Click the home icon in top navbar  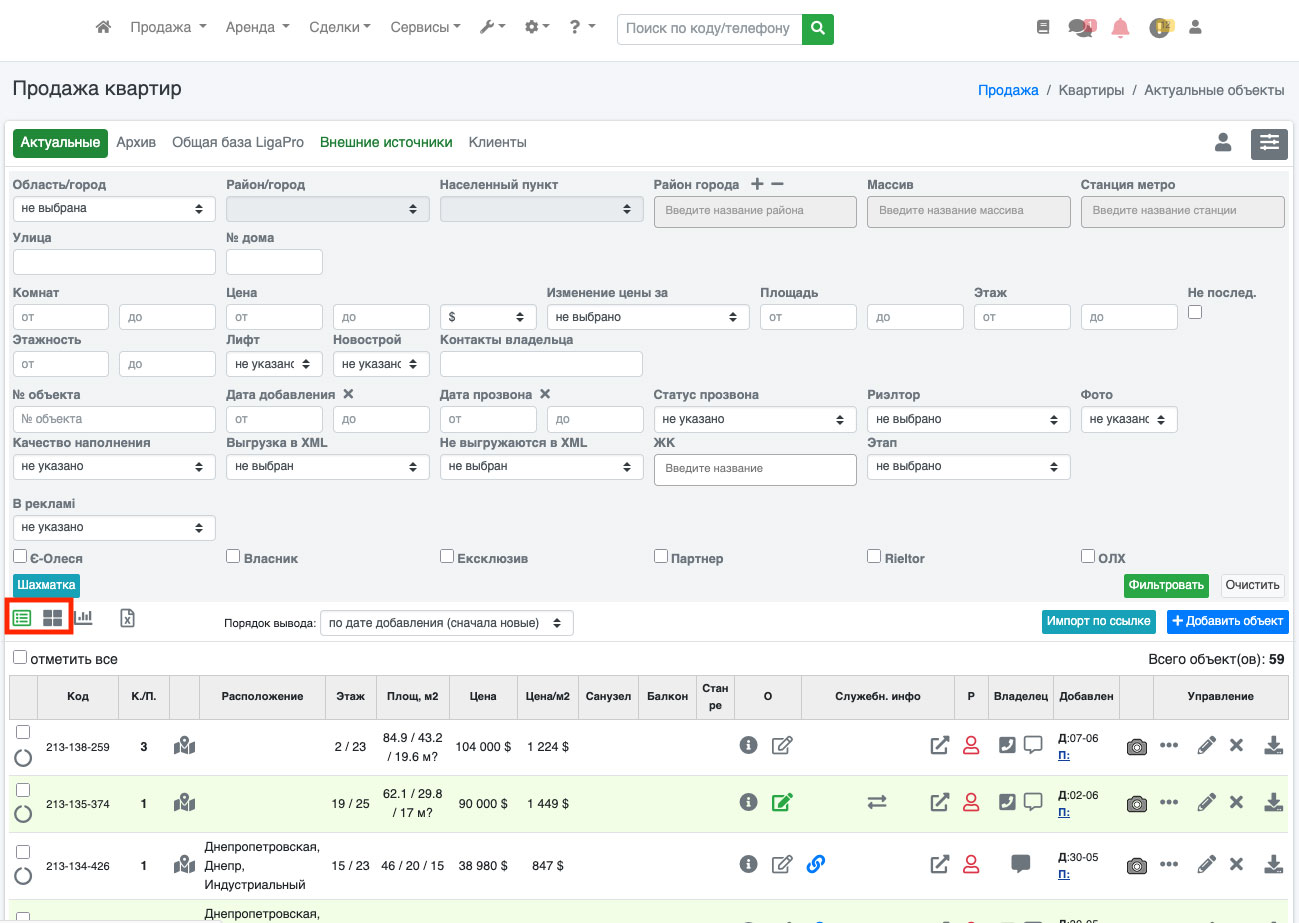(103, 28)
